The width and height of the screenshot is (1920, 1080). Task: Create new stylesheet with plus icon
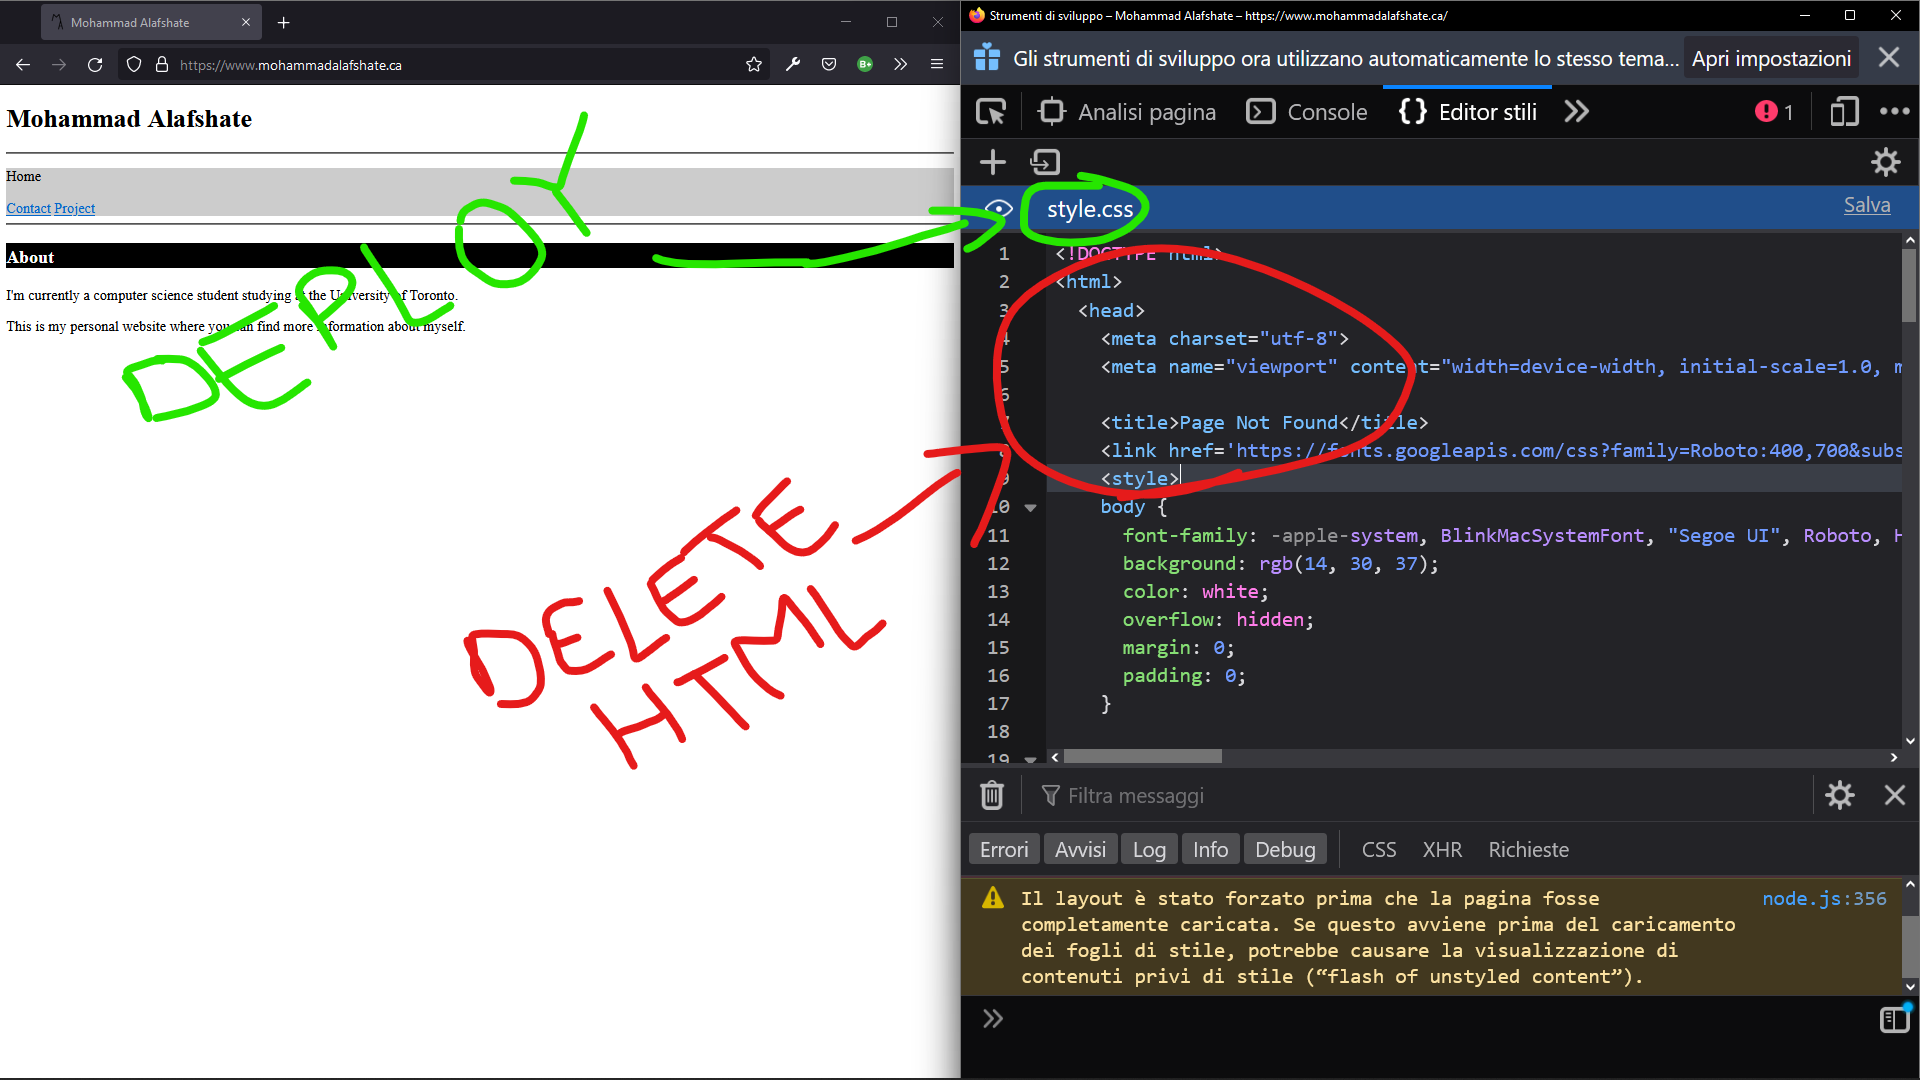click(992, 162)
